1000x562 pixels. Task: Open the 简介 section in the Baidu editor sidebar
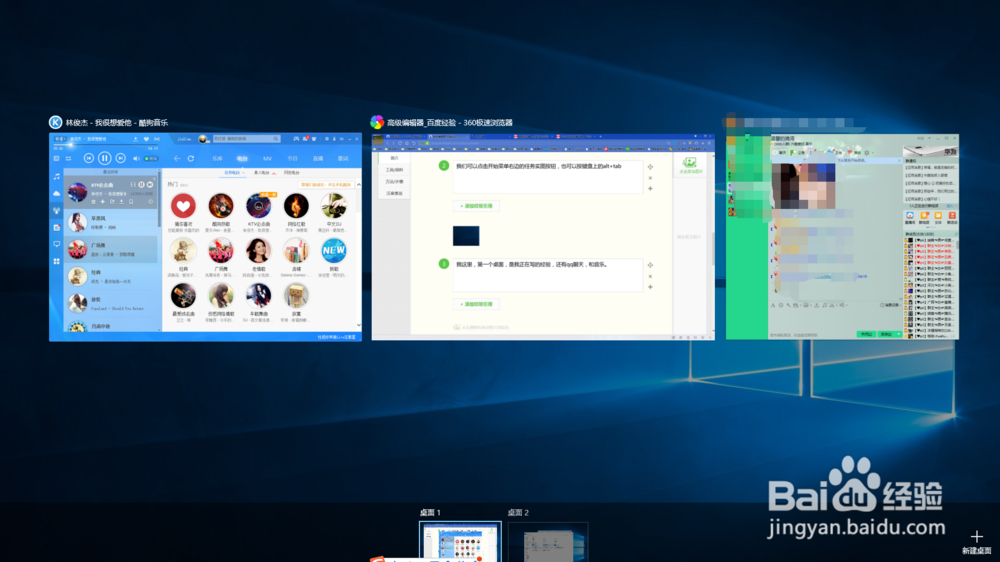tap(394, 158)
